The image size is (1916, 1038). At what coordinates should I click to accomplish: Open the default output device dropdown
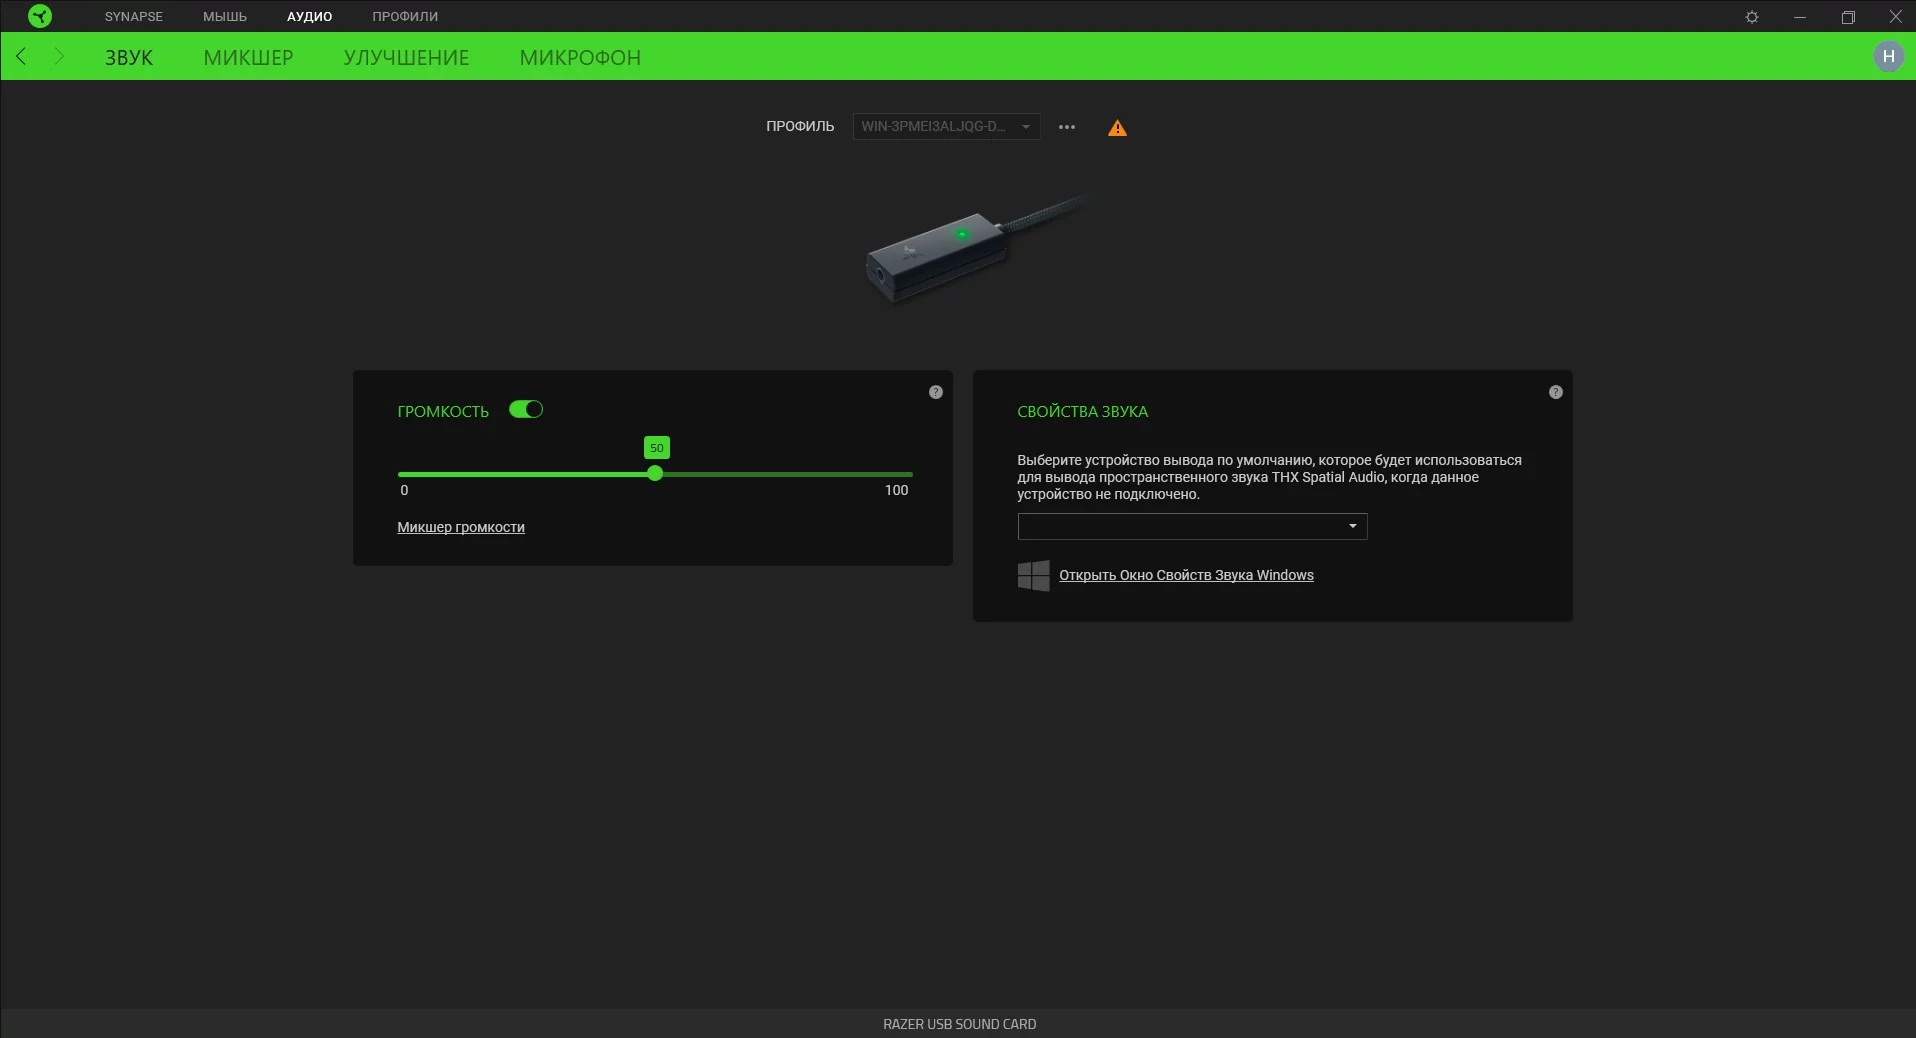tap(1191, 526)
